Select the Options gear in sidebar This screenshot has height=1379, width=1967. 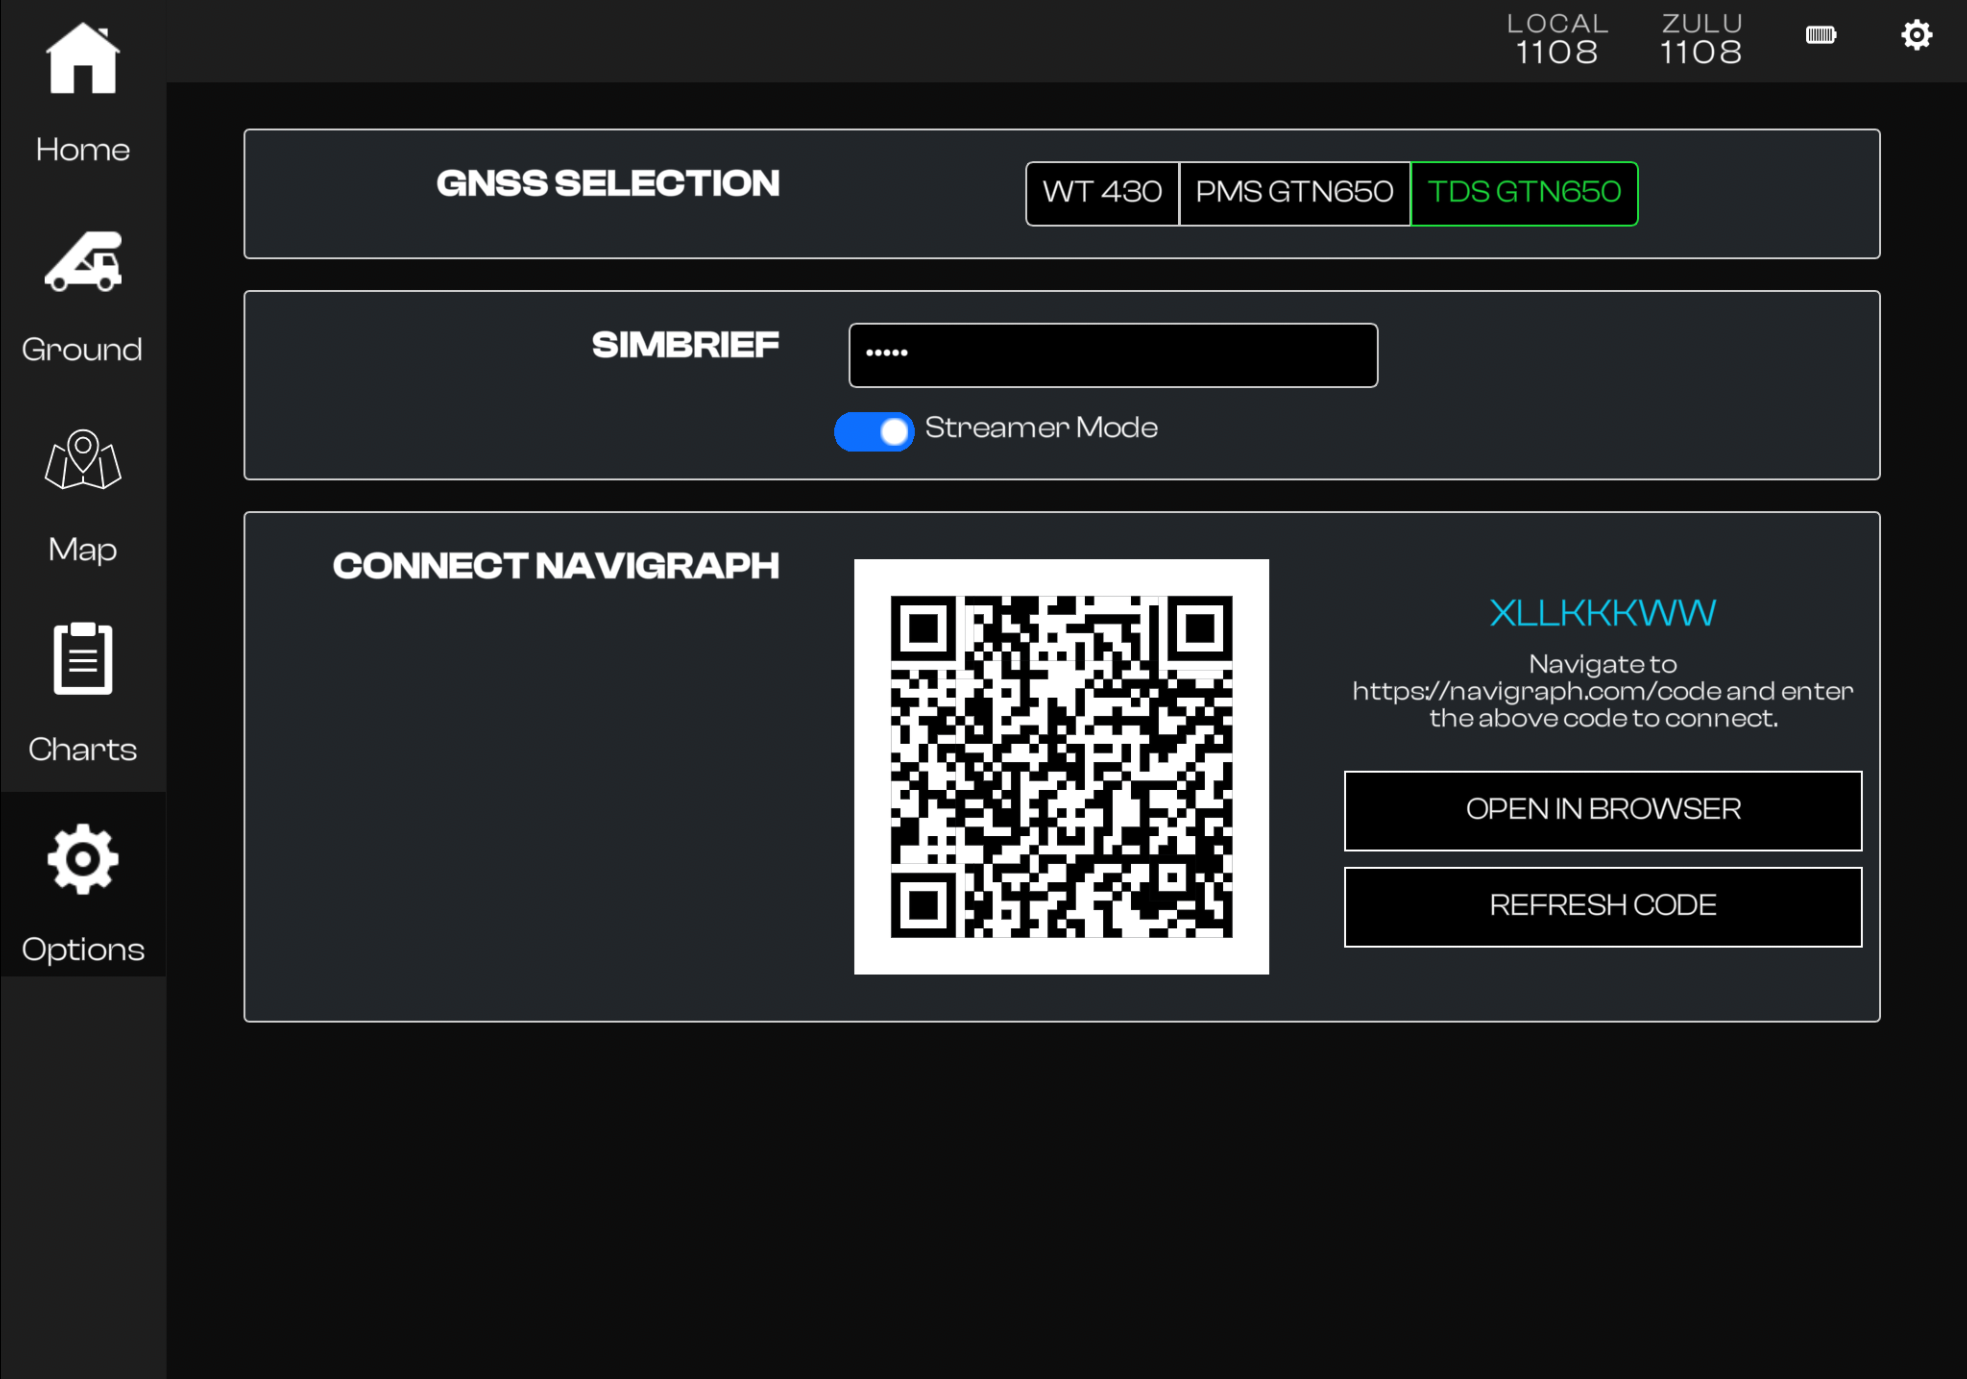click(82, 860)
